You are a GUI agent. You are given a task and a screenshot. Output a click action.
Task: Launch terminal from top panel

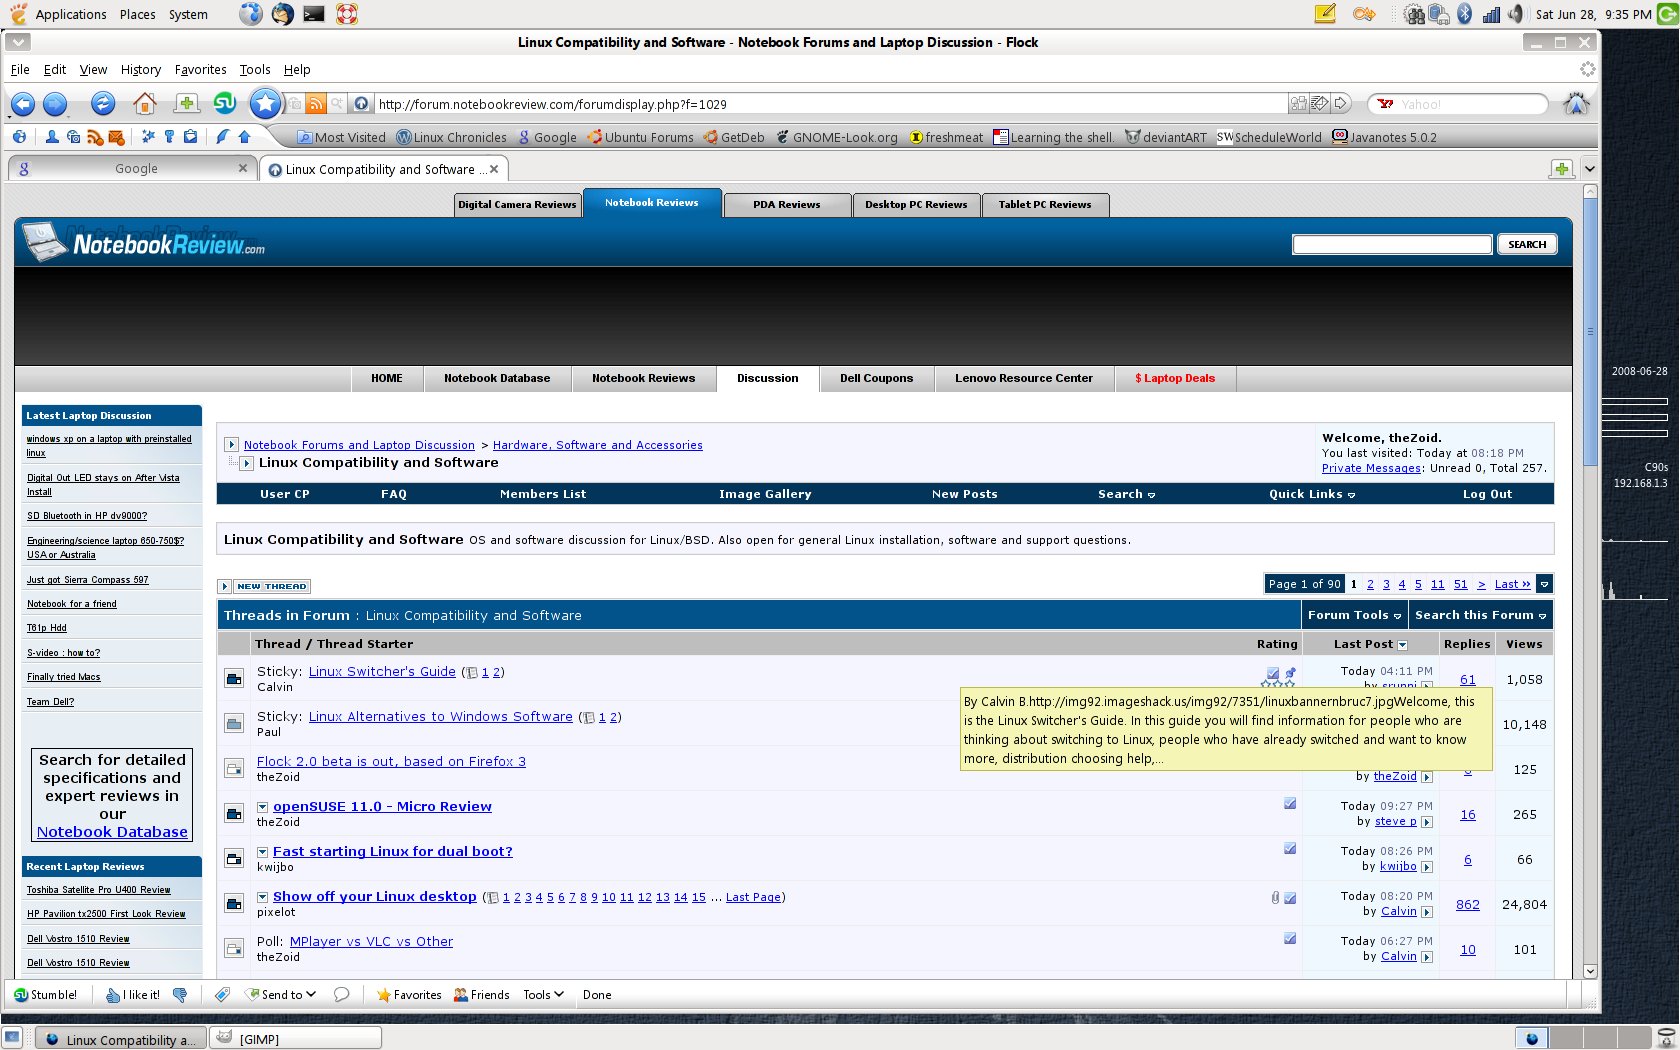(x=313, y=14)
